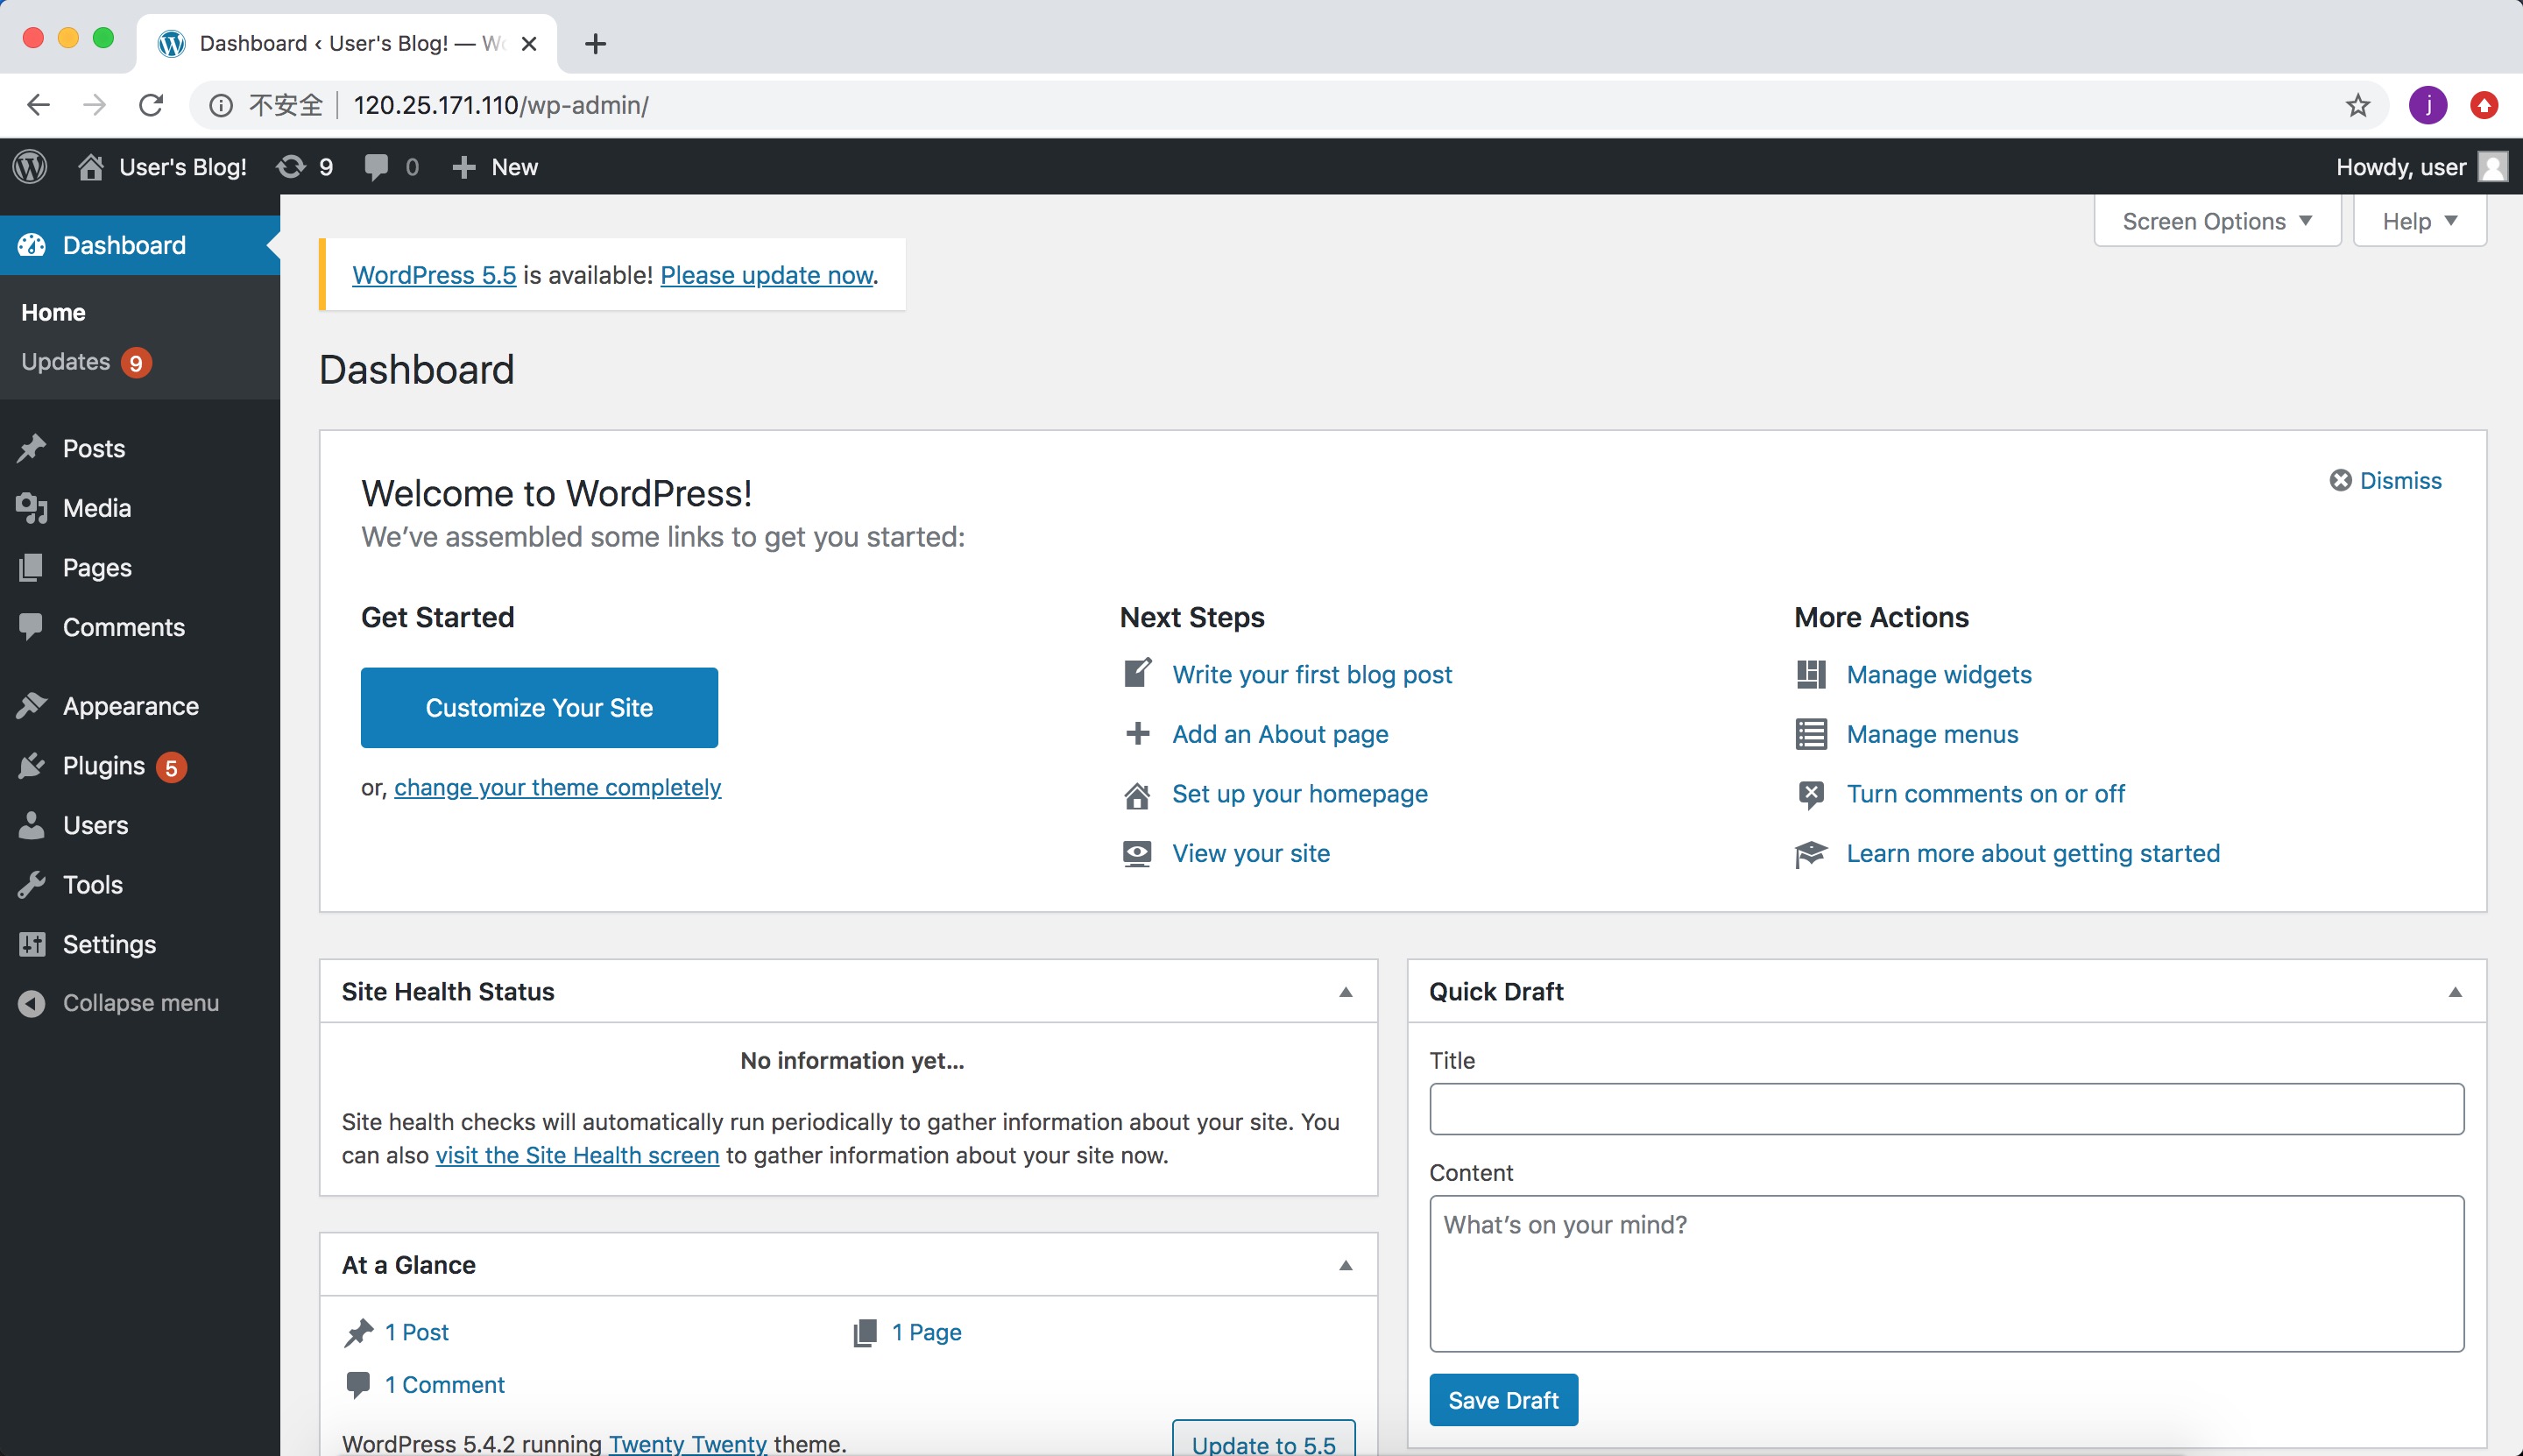The height and width of the screenshot is (1456, 2523).
Task: Open the Appearance menu in sidebar
Action: pos(130,706)
